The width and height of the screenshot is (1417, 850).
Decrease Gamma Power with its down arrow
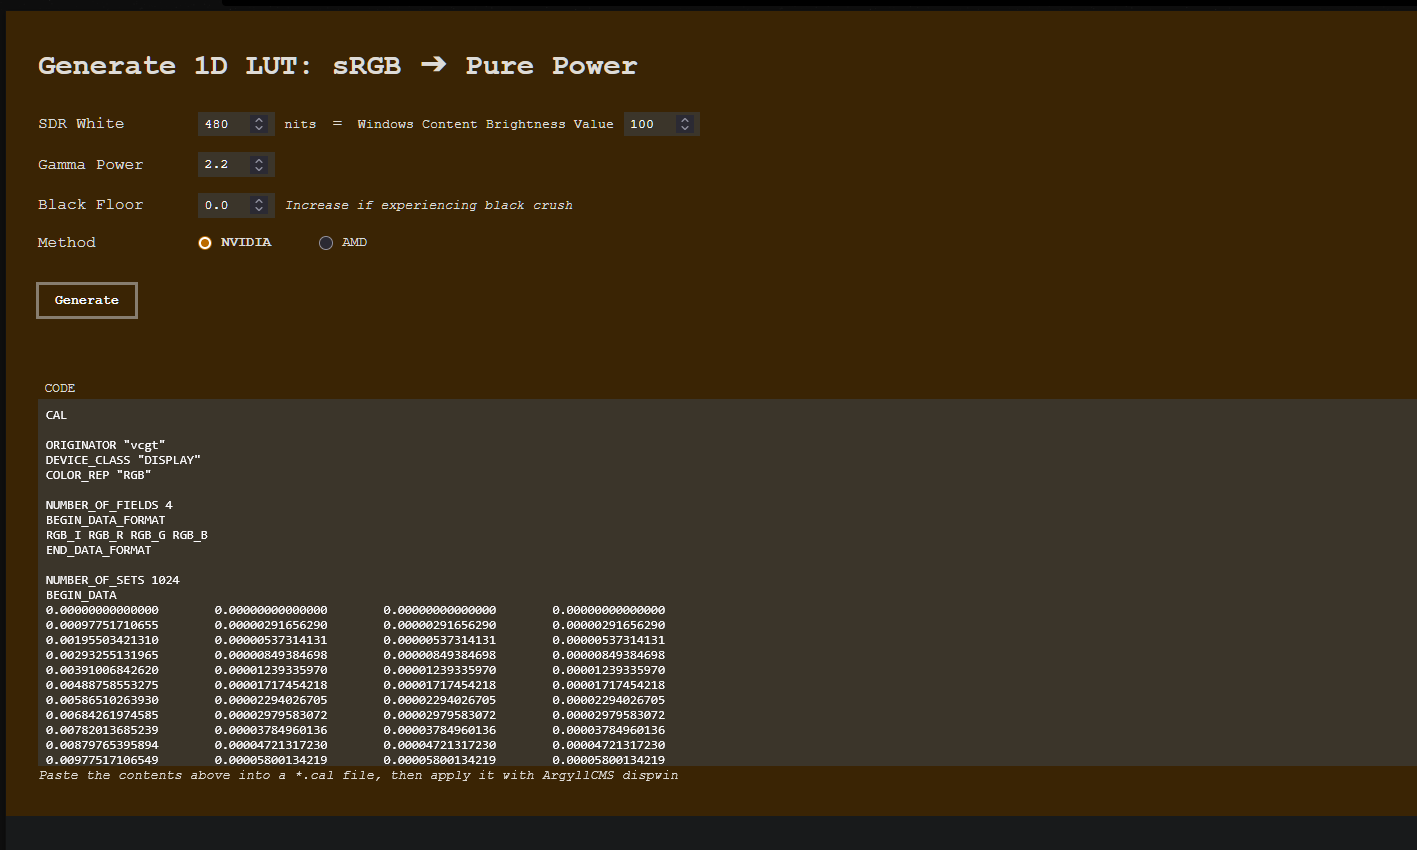261,169
